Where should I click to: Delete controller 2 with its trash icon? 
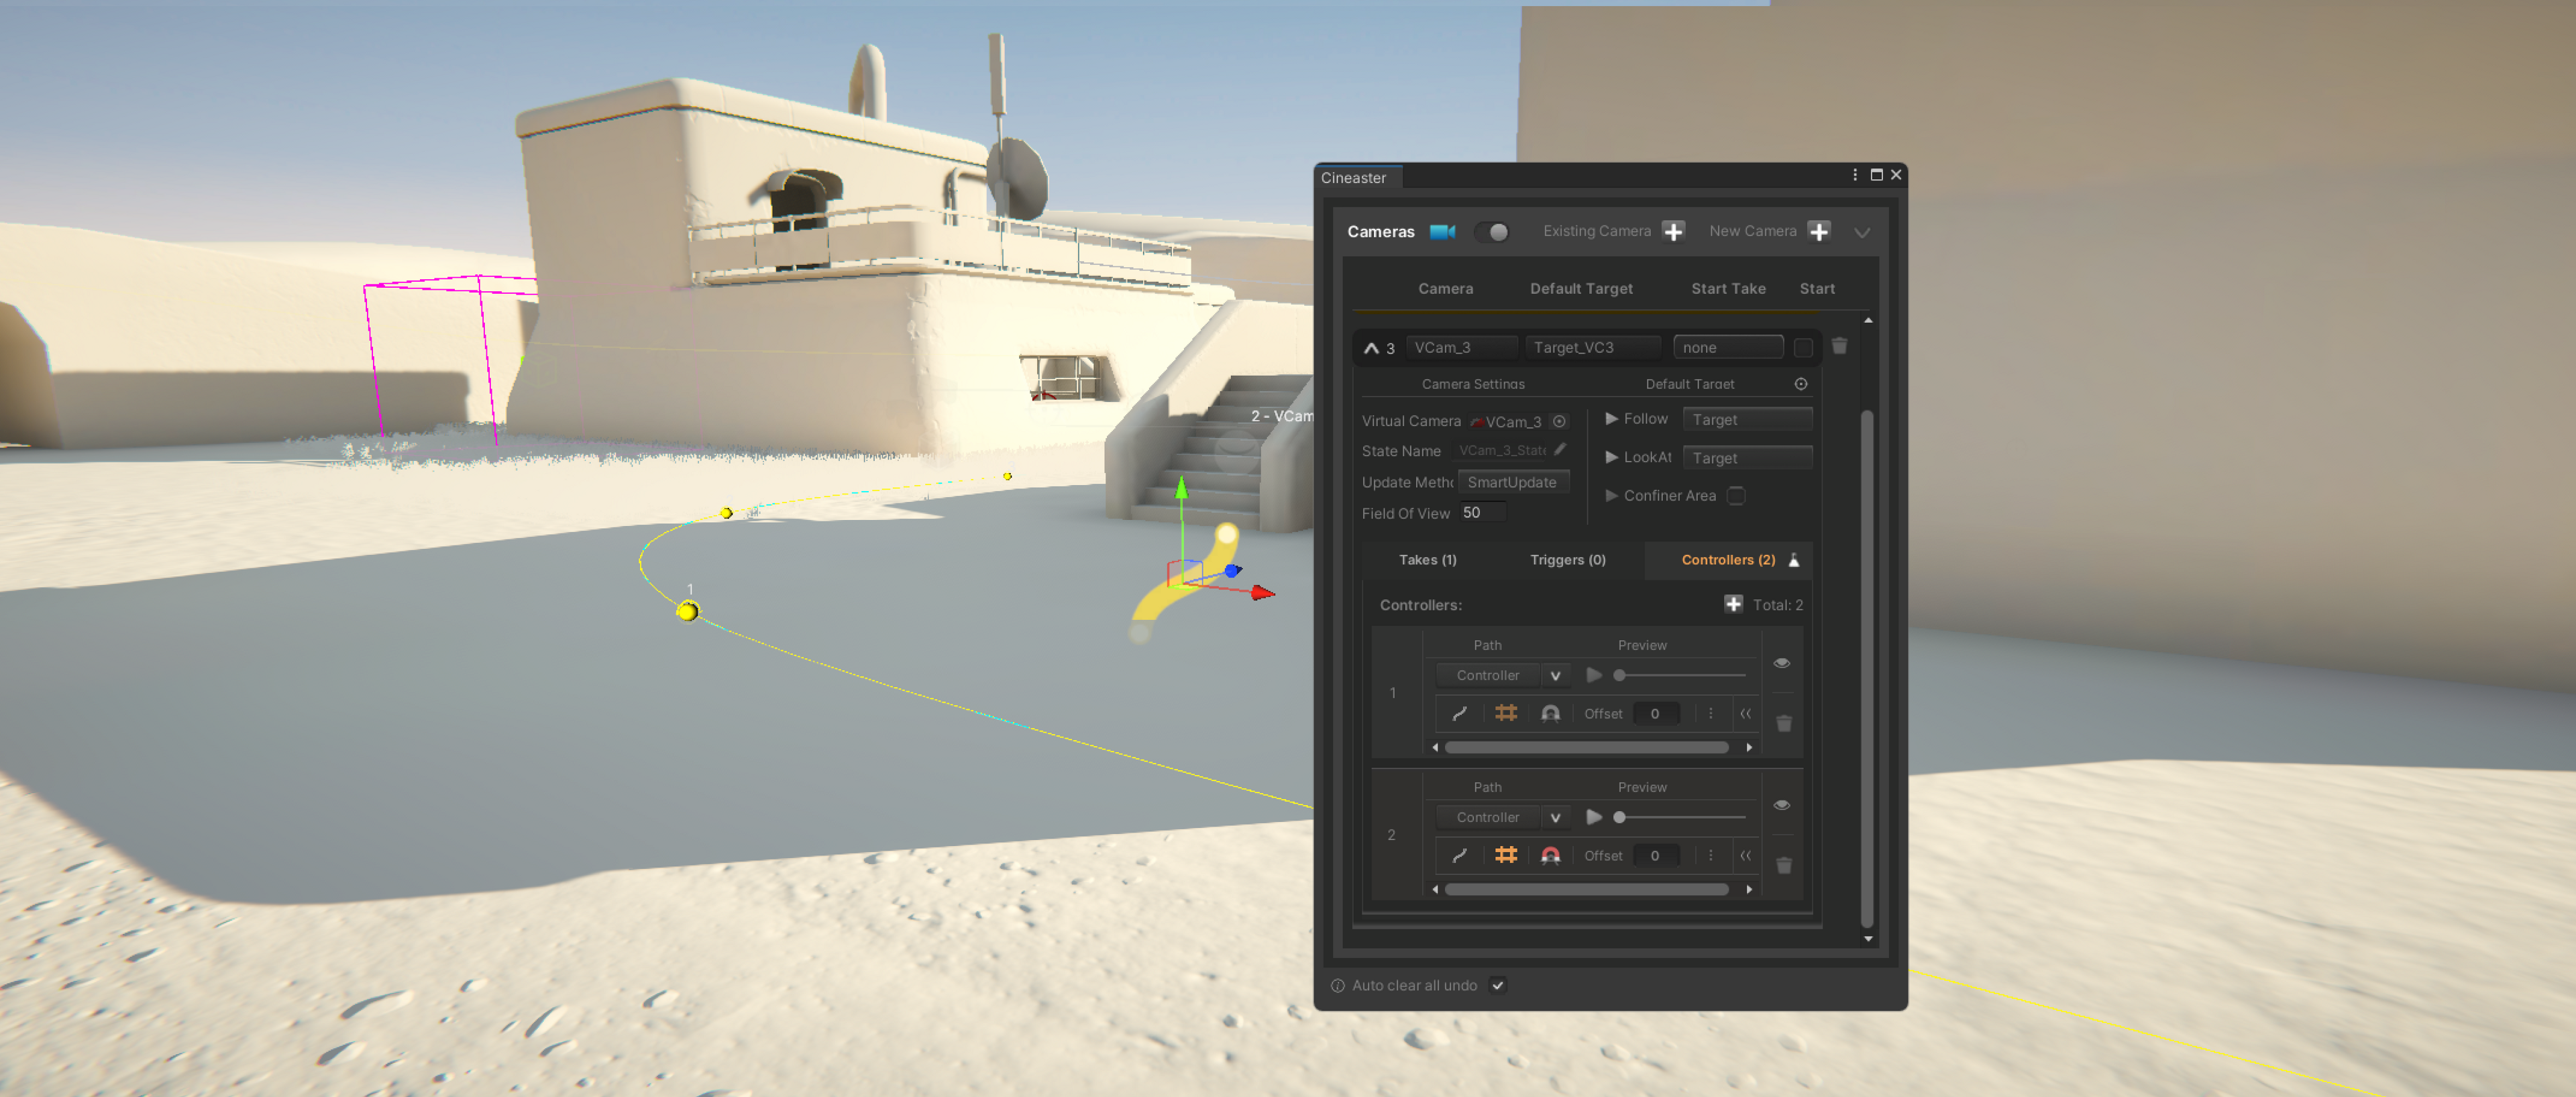[x=1783, y=865]
